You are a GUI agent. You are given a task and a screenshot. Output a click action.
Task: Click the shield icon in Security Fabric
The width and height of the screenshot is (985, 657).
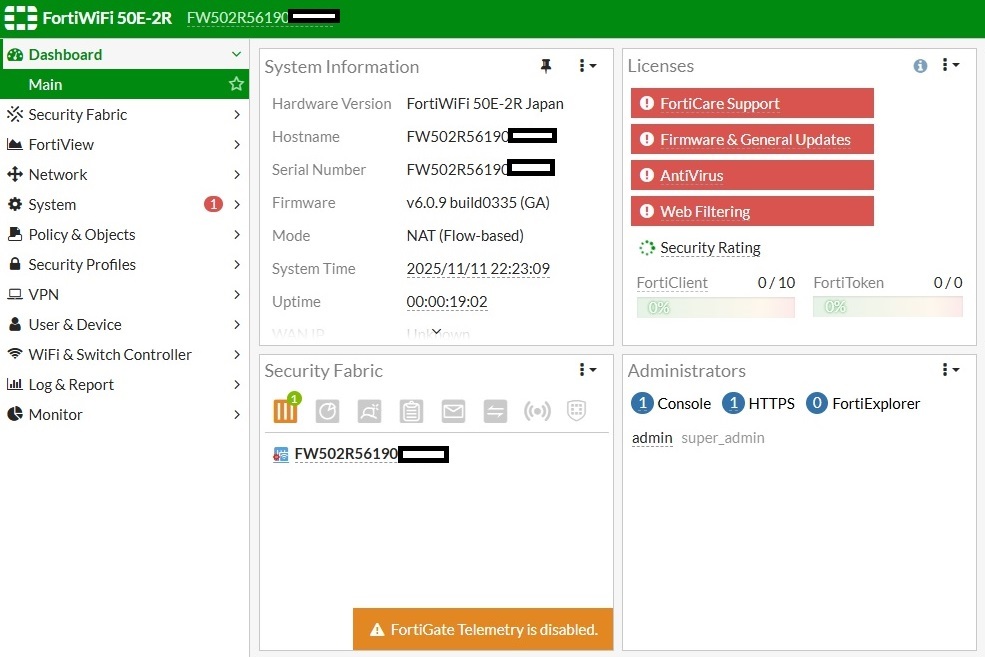[x=576, y=411]
